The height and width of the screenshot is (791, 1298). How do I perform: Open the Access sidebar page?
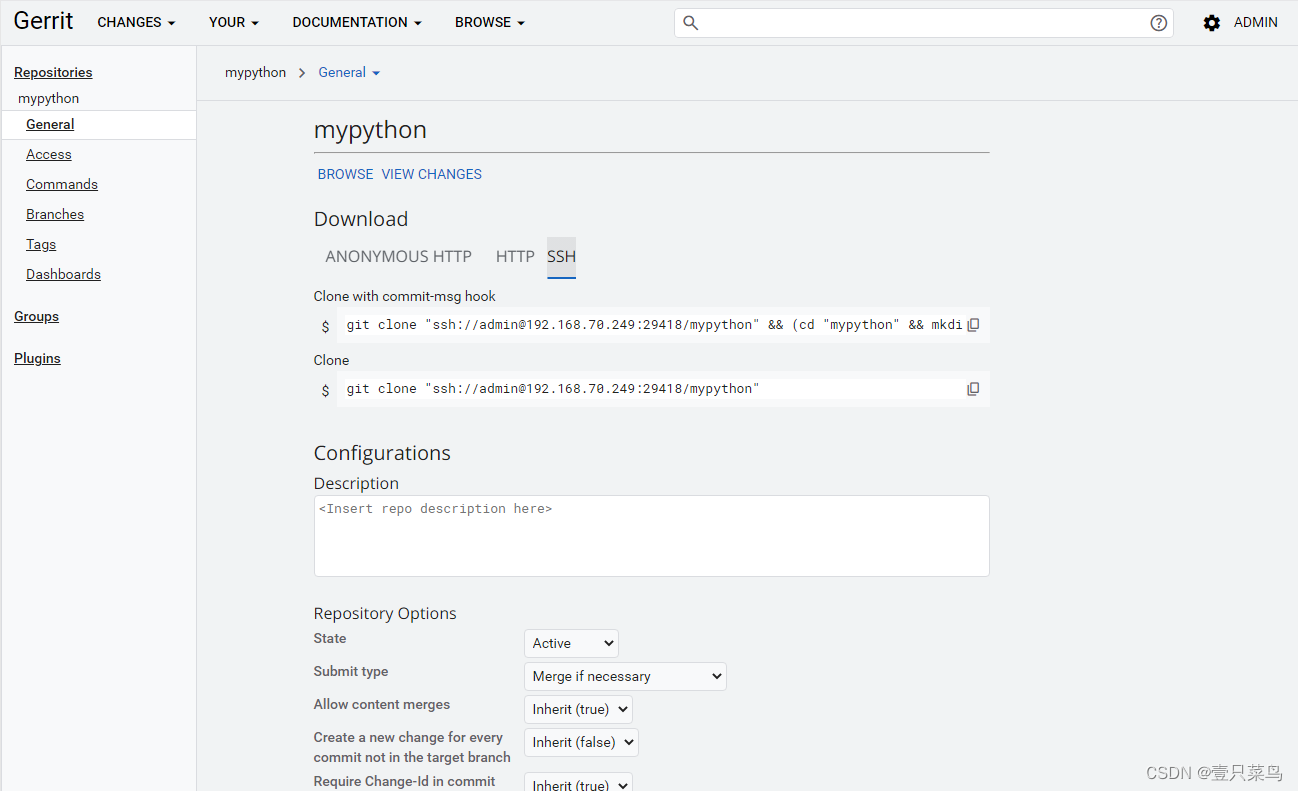49,154
